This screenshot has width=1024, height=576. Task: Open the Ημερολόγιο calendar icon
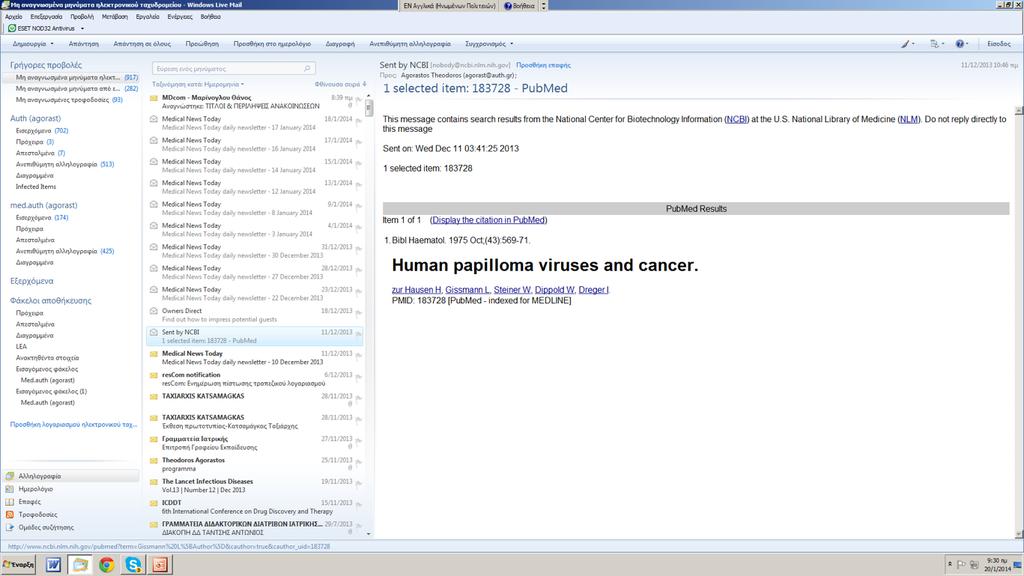pyautogui.click(x=10, y=489)
